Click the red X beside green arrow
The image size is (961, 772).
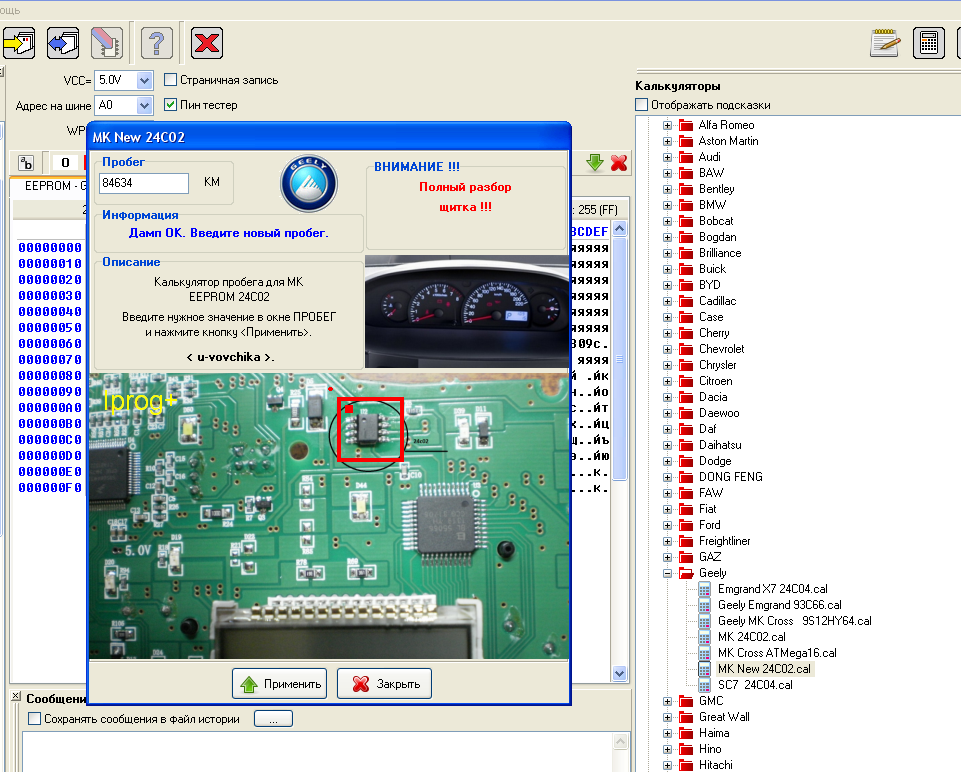(619, 162)
